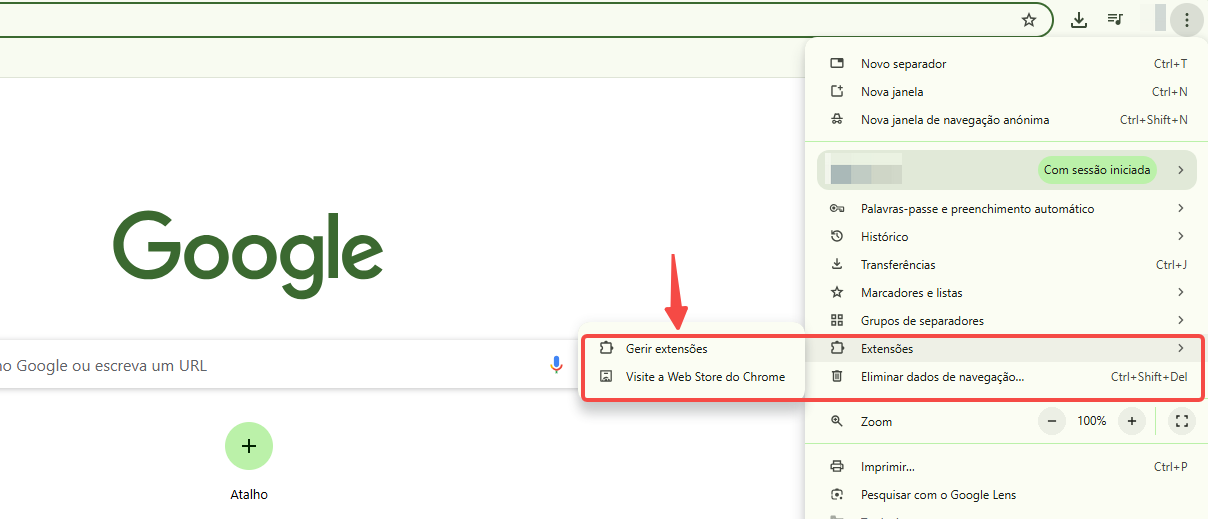1208x519 pixels.
Task: Click the incognito icon beside anónima entry
Action: click(x=837, y=119)
